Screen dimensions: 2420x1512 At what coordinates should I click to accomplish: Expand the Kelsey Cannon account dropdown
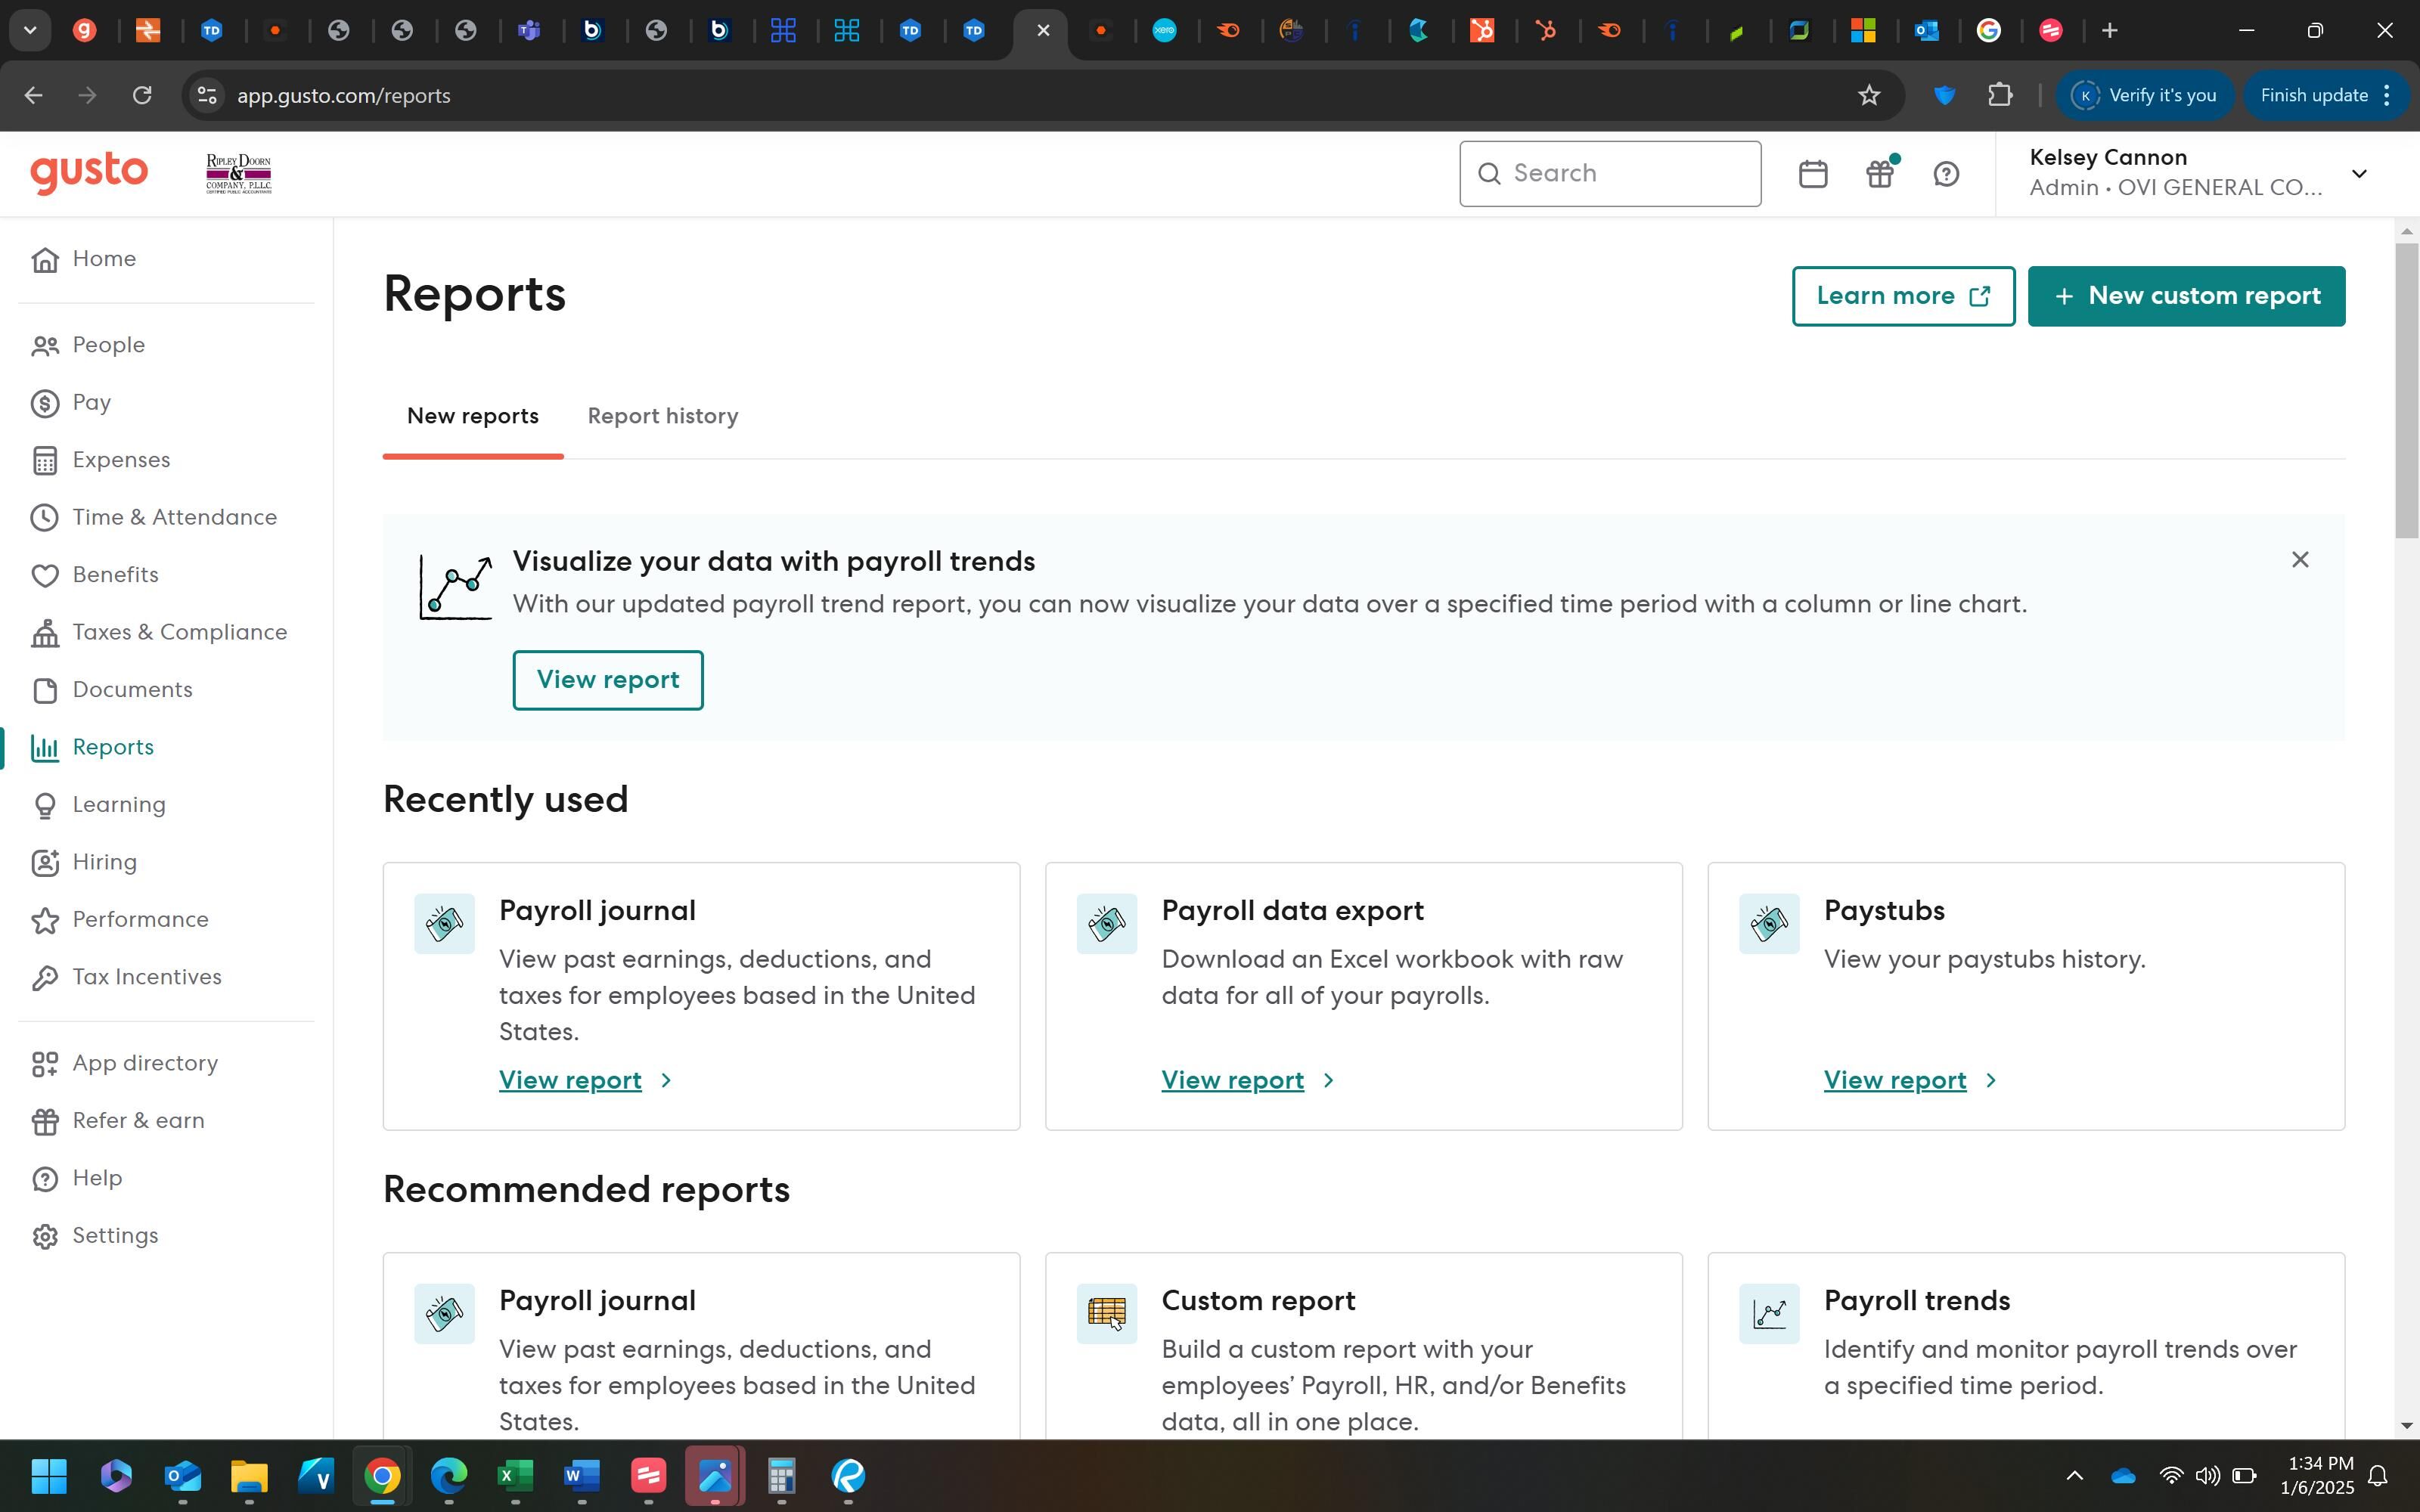coord(2359,174)
